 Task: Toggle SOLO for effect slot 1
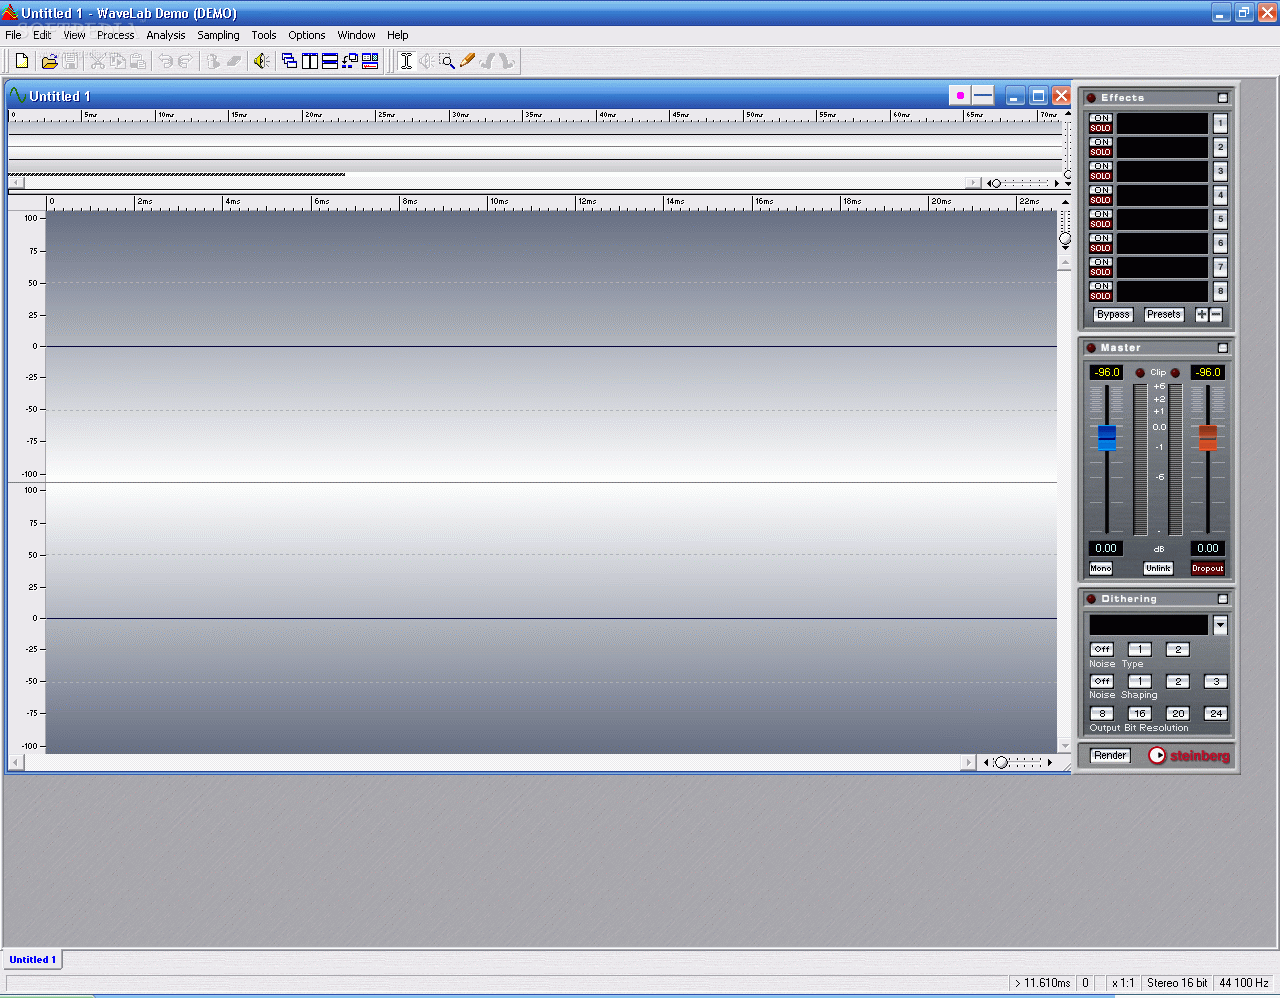click(x=1101, y=128)
